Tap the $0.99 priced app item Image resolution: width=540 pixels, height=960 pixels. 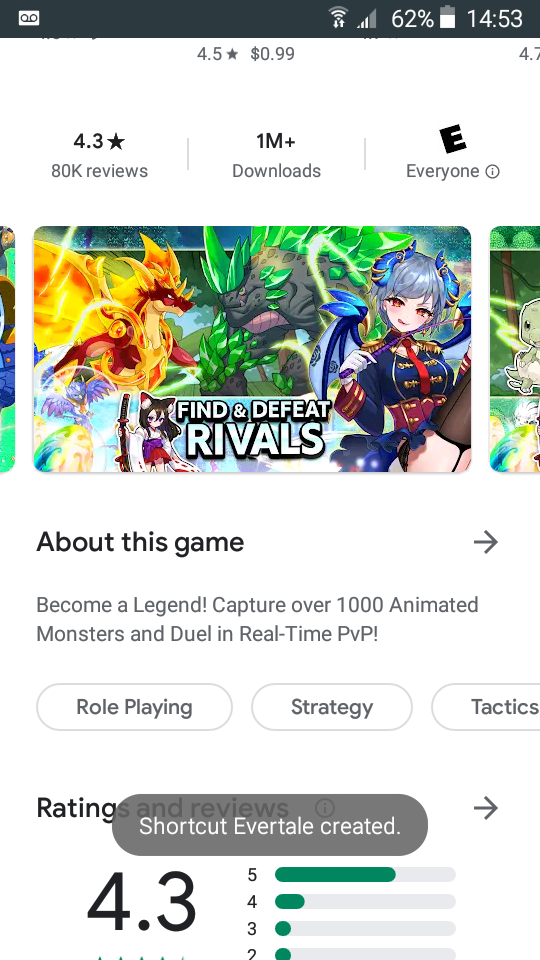tap(246, 54)
